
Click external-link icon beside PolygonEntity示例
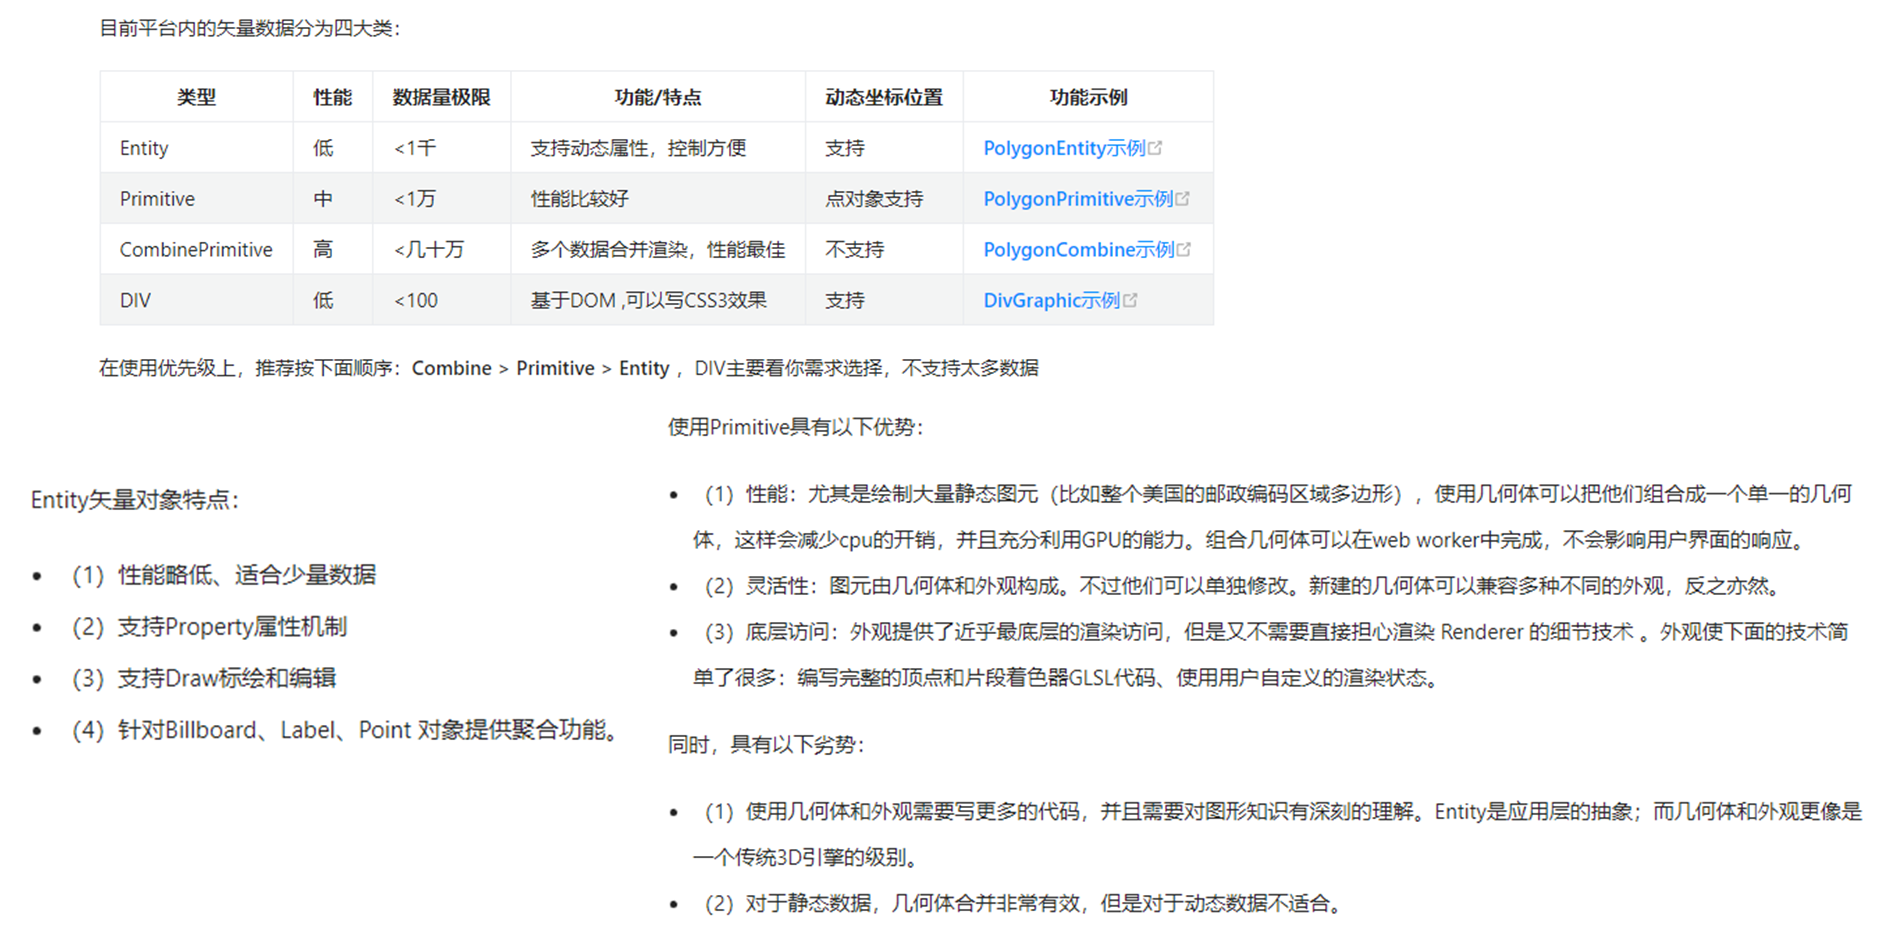click(x=1156, y=148)
